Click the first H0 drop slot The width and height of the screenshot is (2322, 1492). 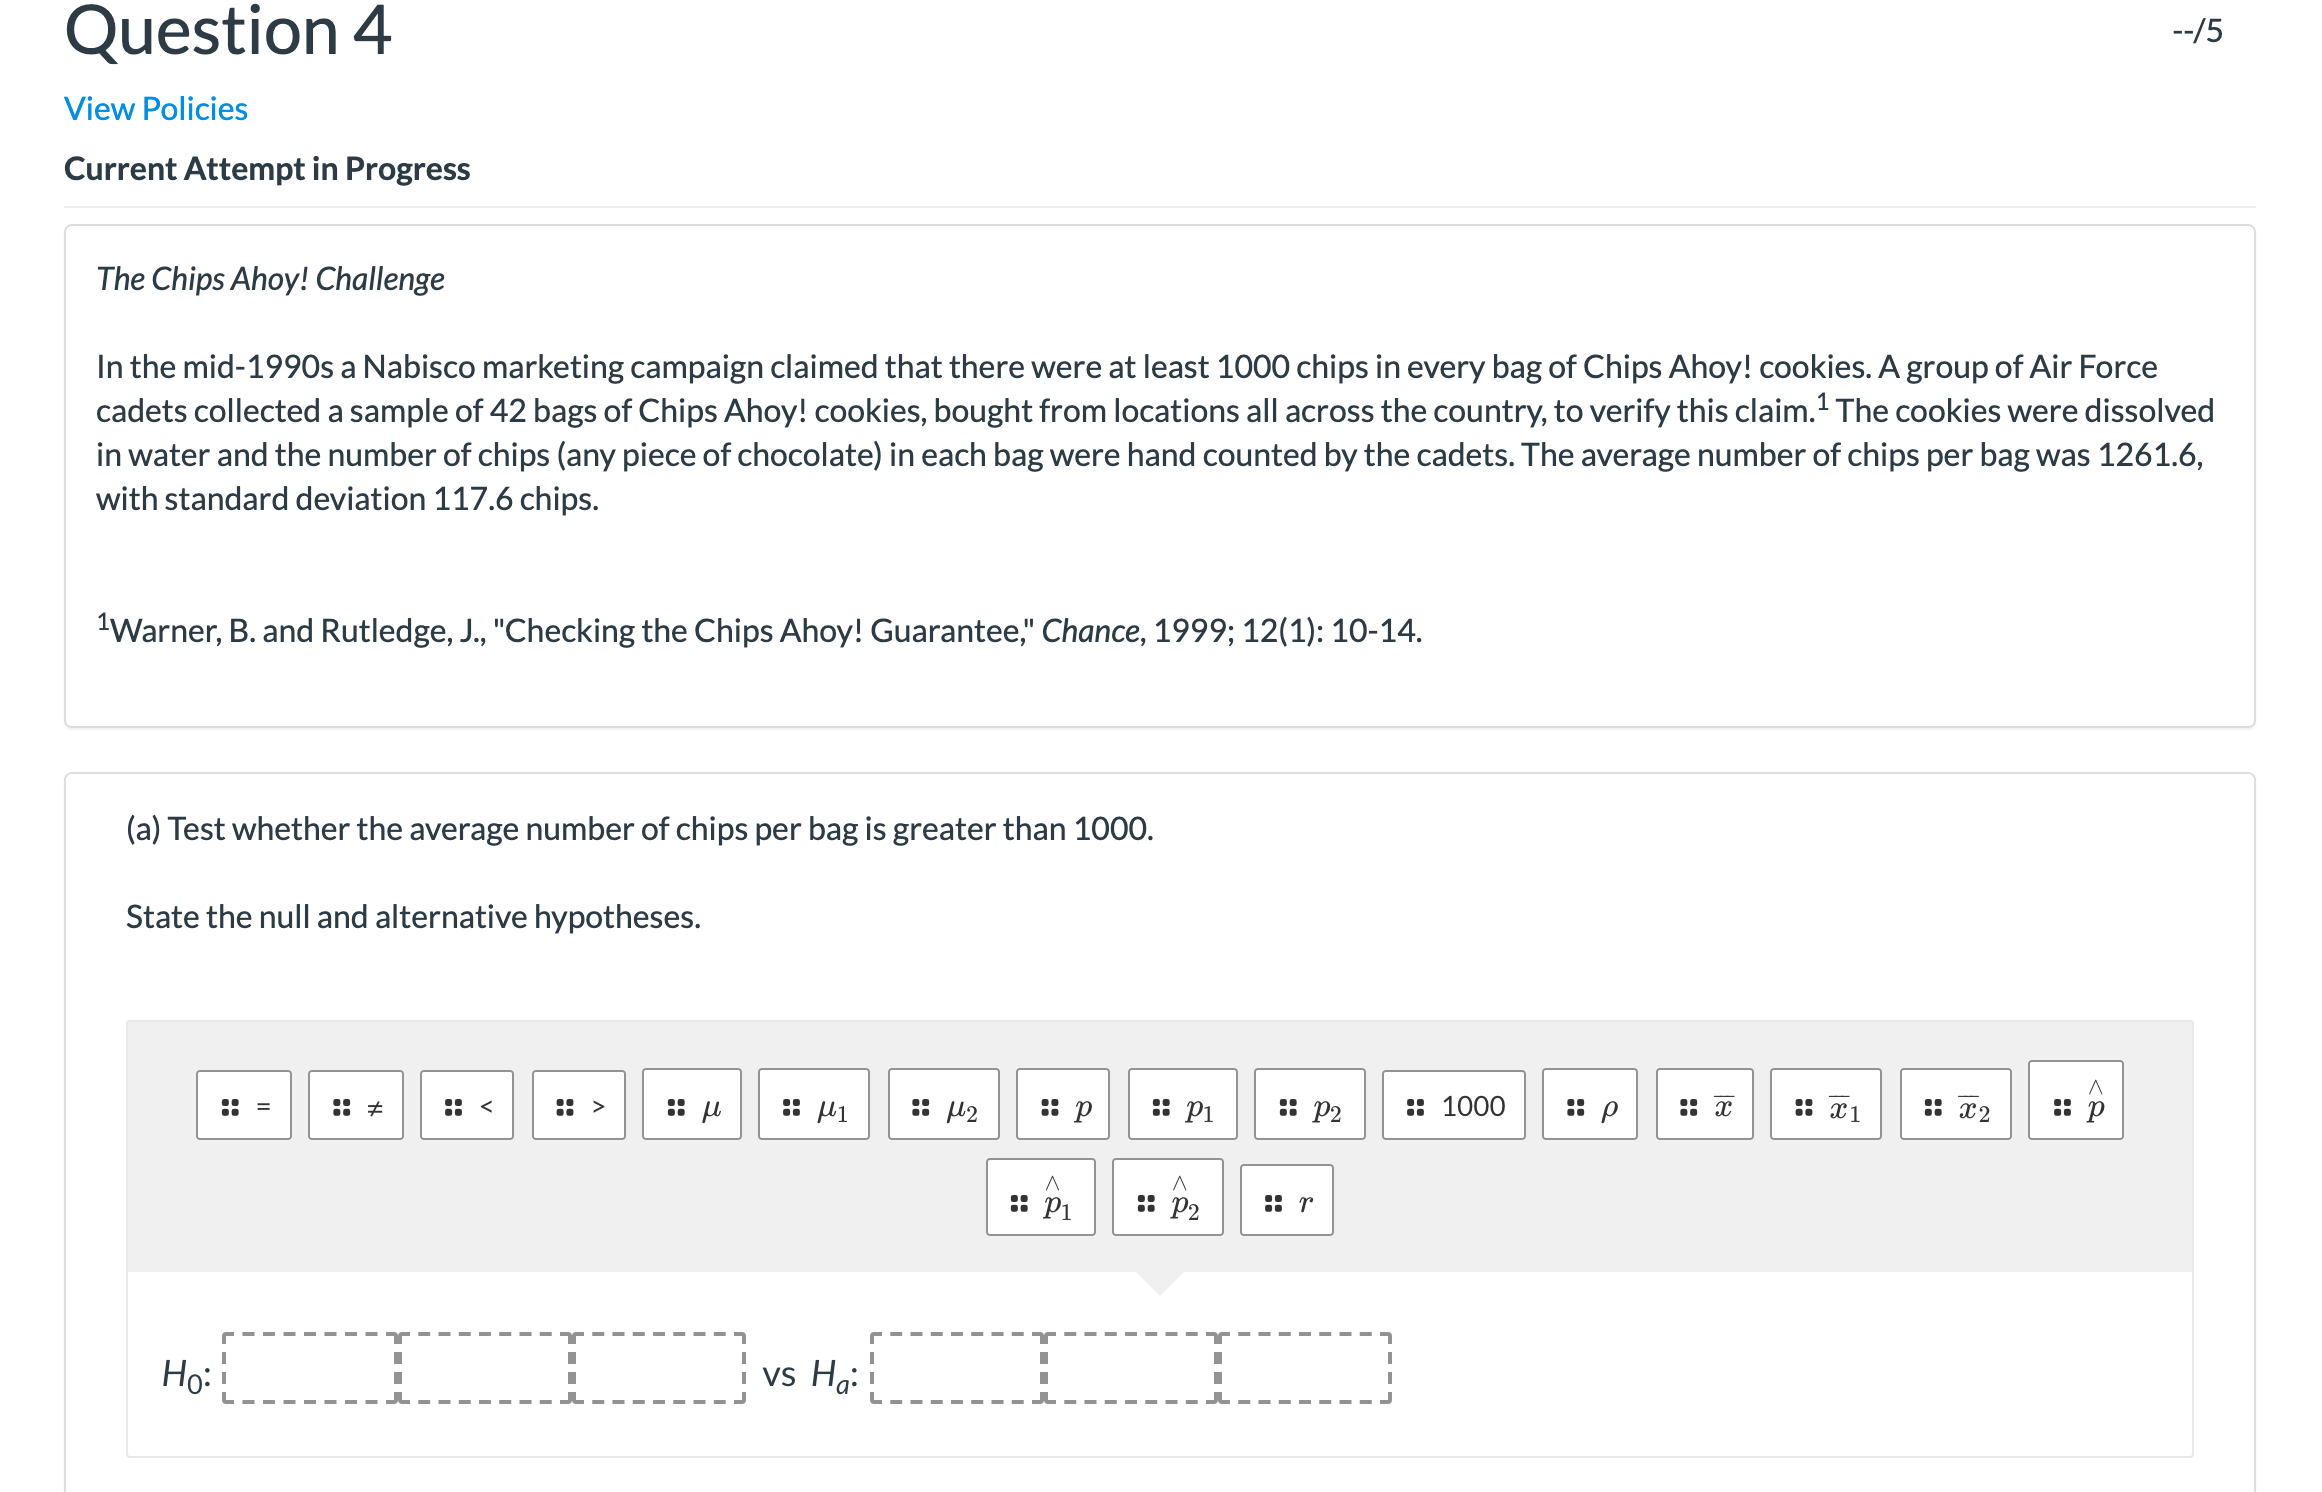point(310,1368)
